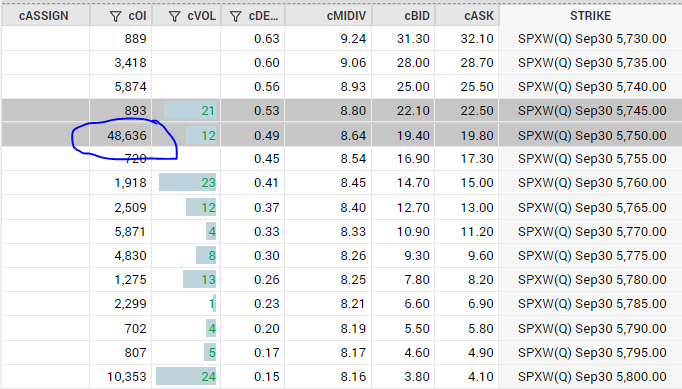Click call bid 6.60
Screen dimensions: 682x389
tap(417, 304)
